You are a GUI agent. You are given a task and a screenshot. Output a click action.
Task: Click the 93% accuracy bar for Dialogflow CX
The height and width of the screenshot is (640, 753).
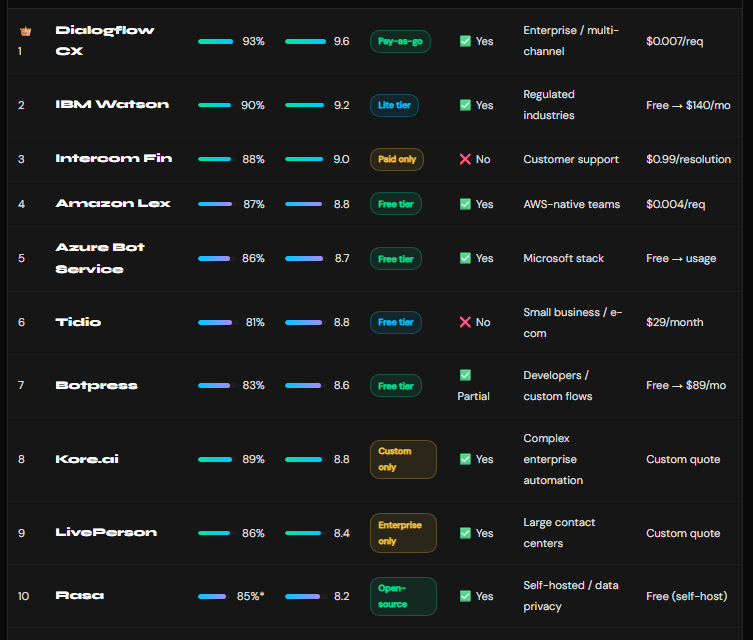pos(215,41)
